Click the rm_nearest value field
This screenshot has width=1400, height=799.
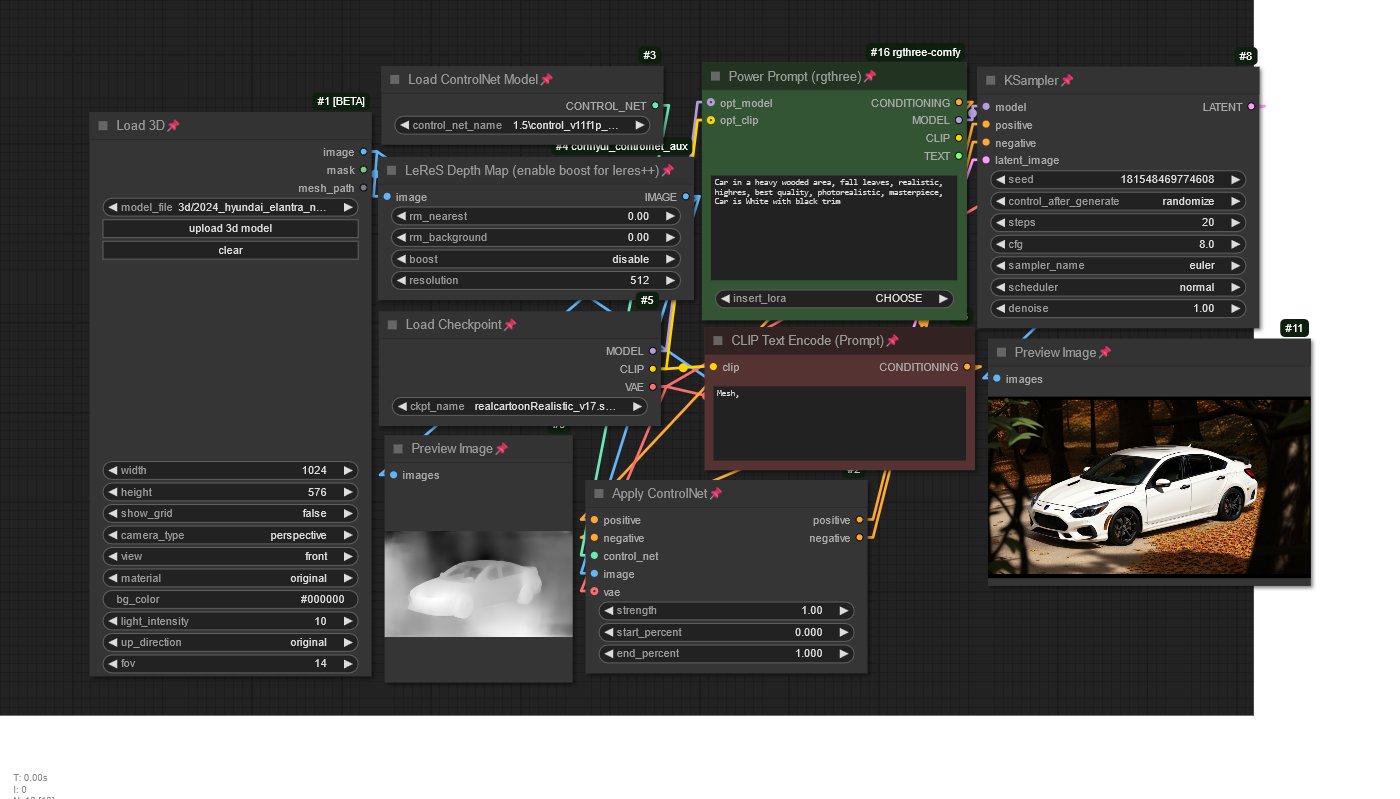536,217
